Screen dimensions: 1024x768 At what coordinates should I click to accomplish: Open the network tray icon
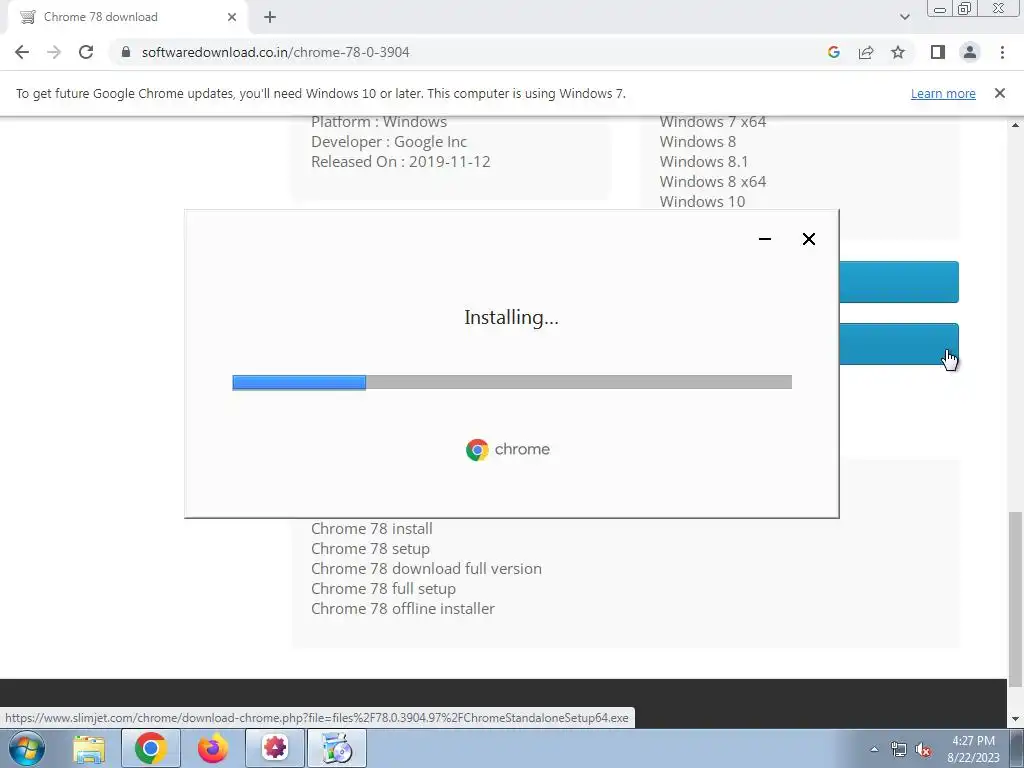pyautogui.click(x=899, y=750)
